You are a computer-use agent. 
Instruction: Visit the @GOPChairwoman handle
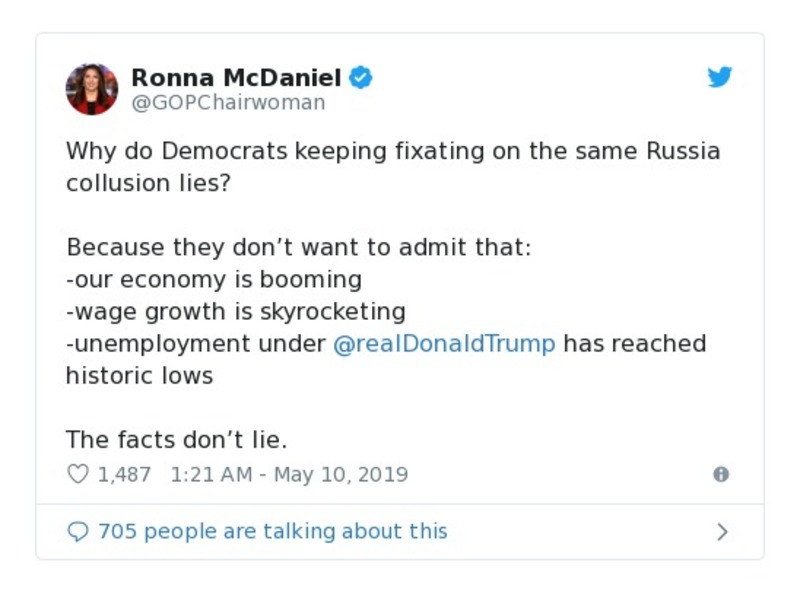pyautogui.click(x=228, y=102)
